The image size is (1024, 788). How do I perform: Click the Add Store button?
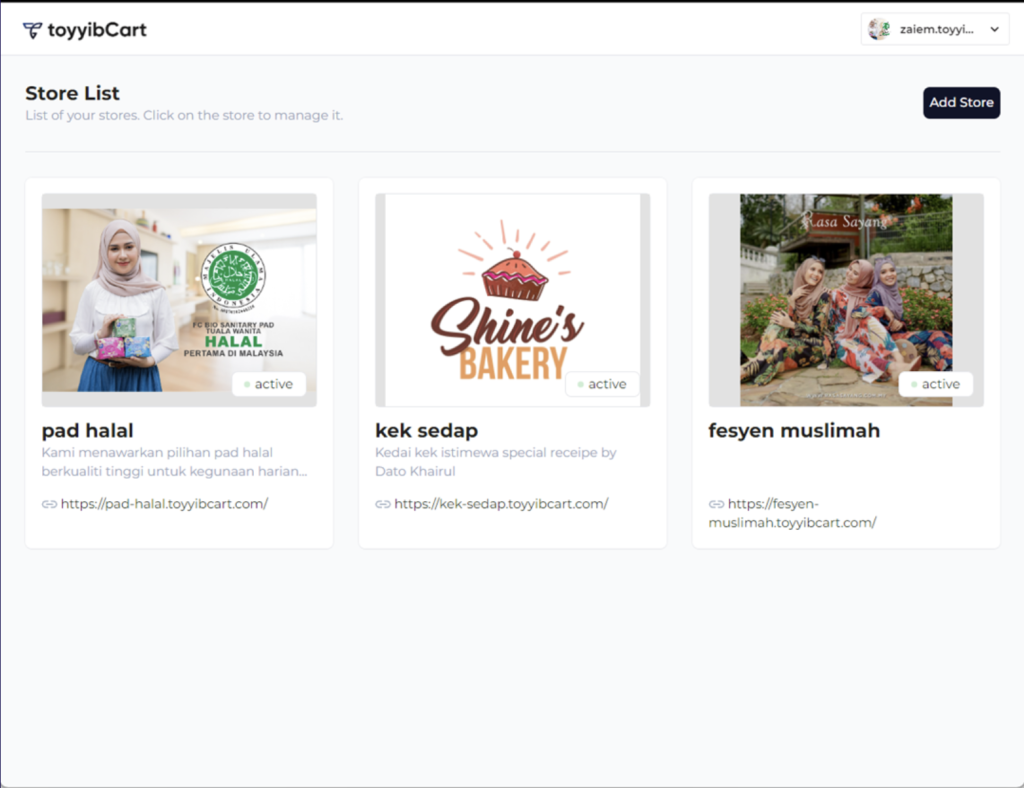pos(961,102)
